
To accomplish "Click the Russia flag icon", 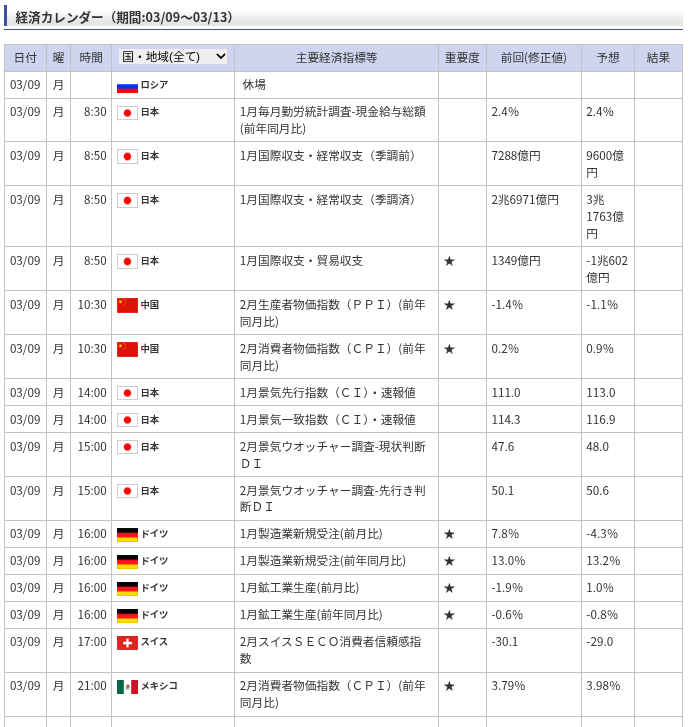I will [x=127, y=86].
